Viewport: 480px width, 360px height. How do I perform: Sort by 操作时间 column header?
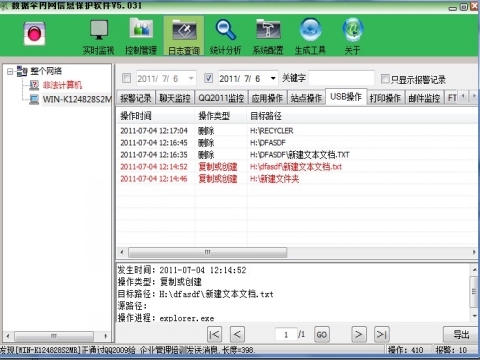coord(155,116)
